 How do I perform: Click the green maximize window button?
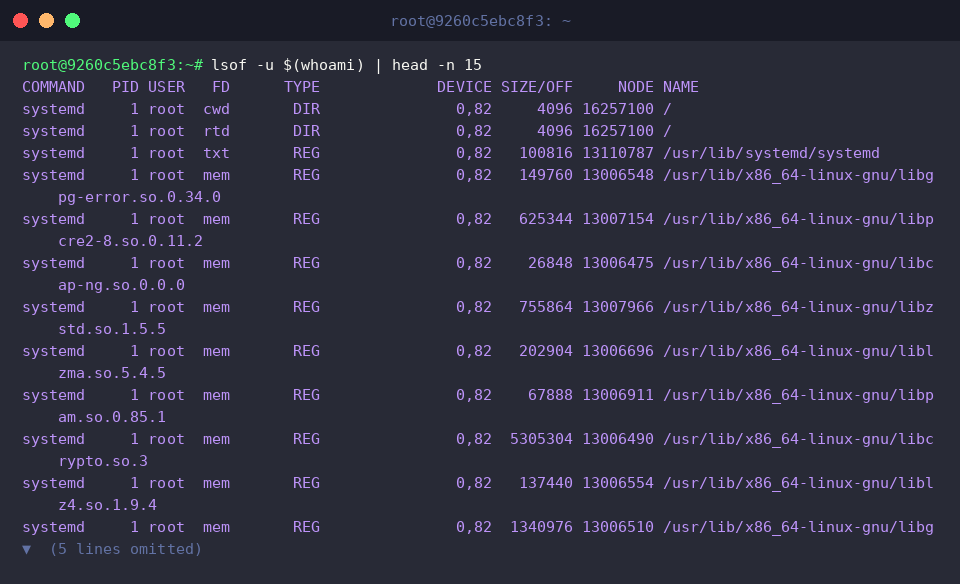[x=72, y=21]
